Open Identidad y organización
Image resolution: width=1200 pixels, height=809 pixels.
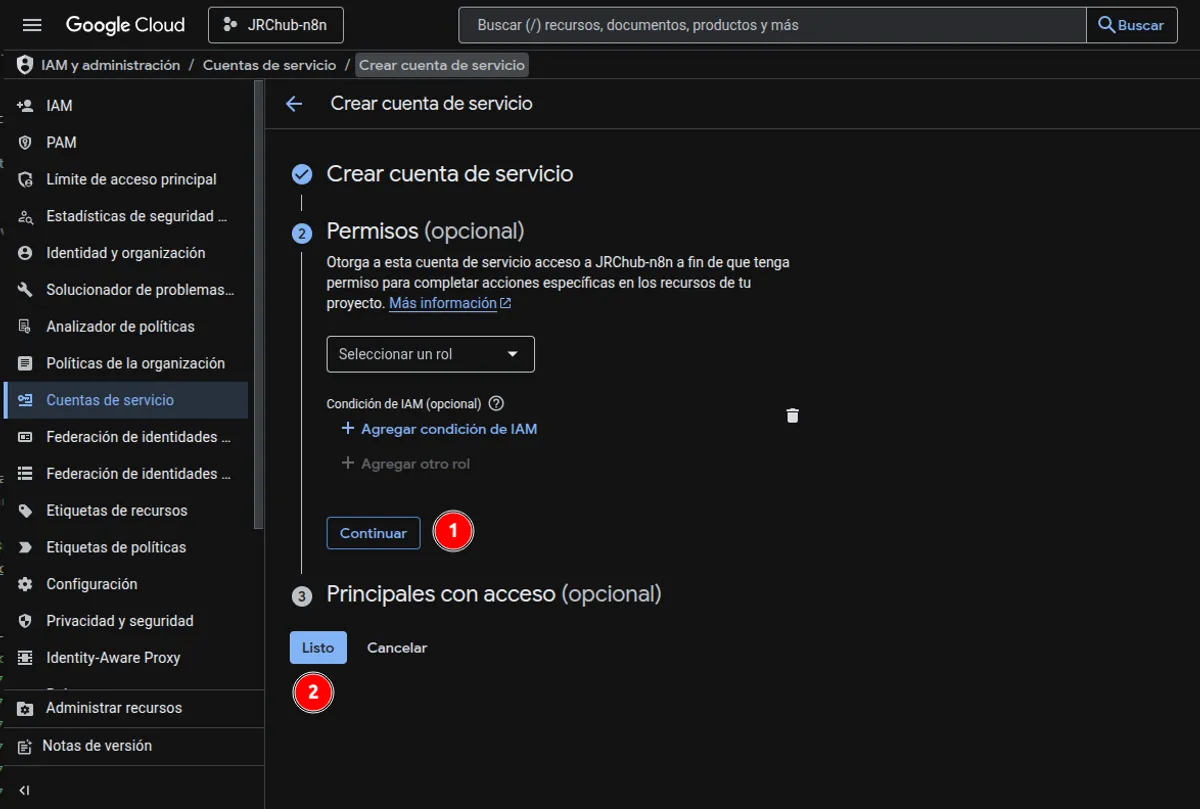tap(126, 253)
